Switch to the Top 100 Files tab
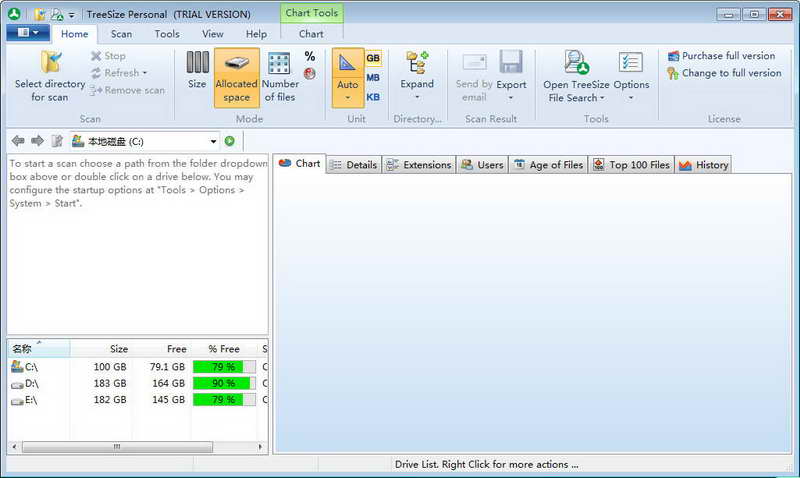Image resolution: width=800 pixels, height=478 pixels. point(632,165)
